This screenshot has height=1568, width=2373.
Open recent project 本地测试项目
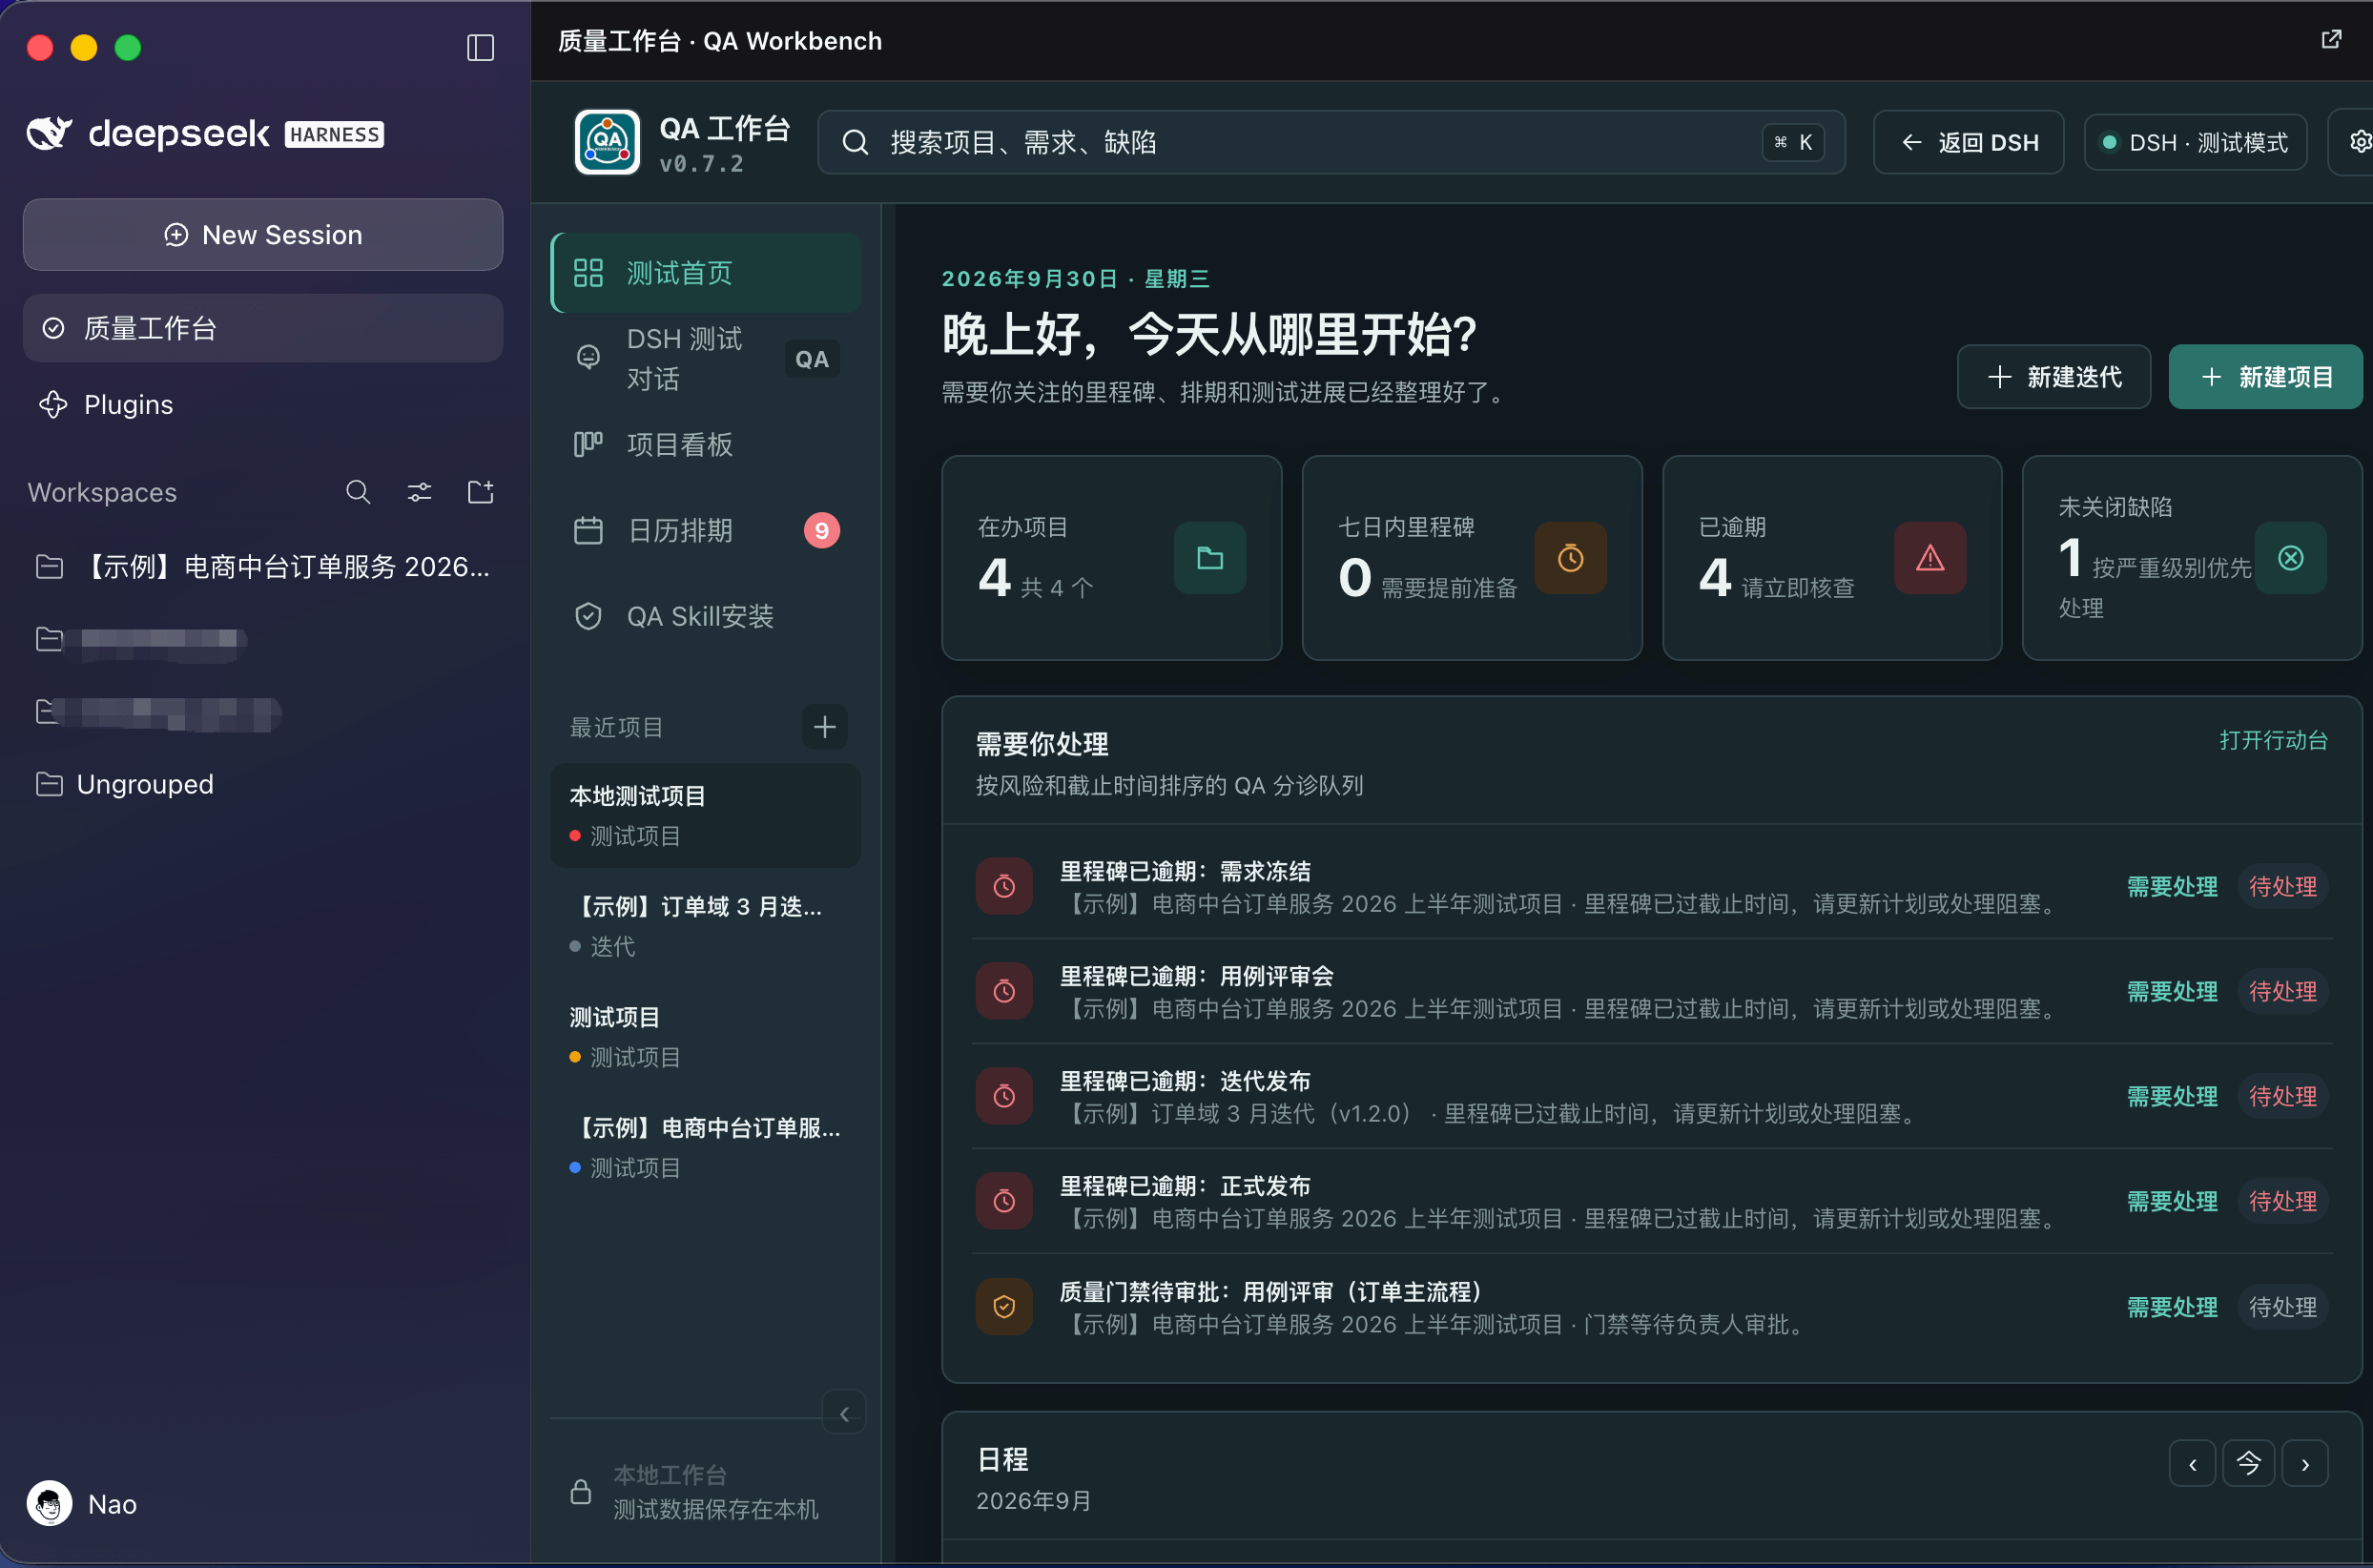[706, 815]
